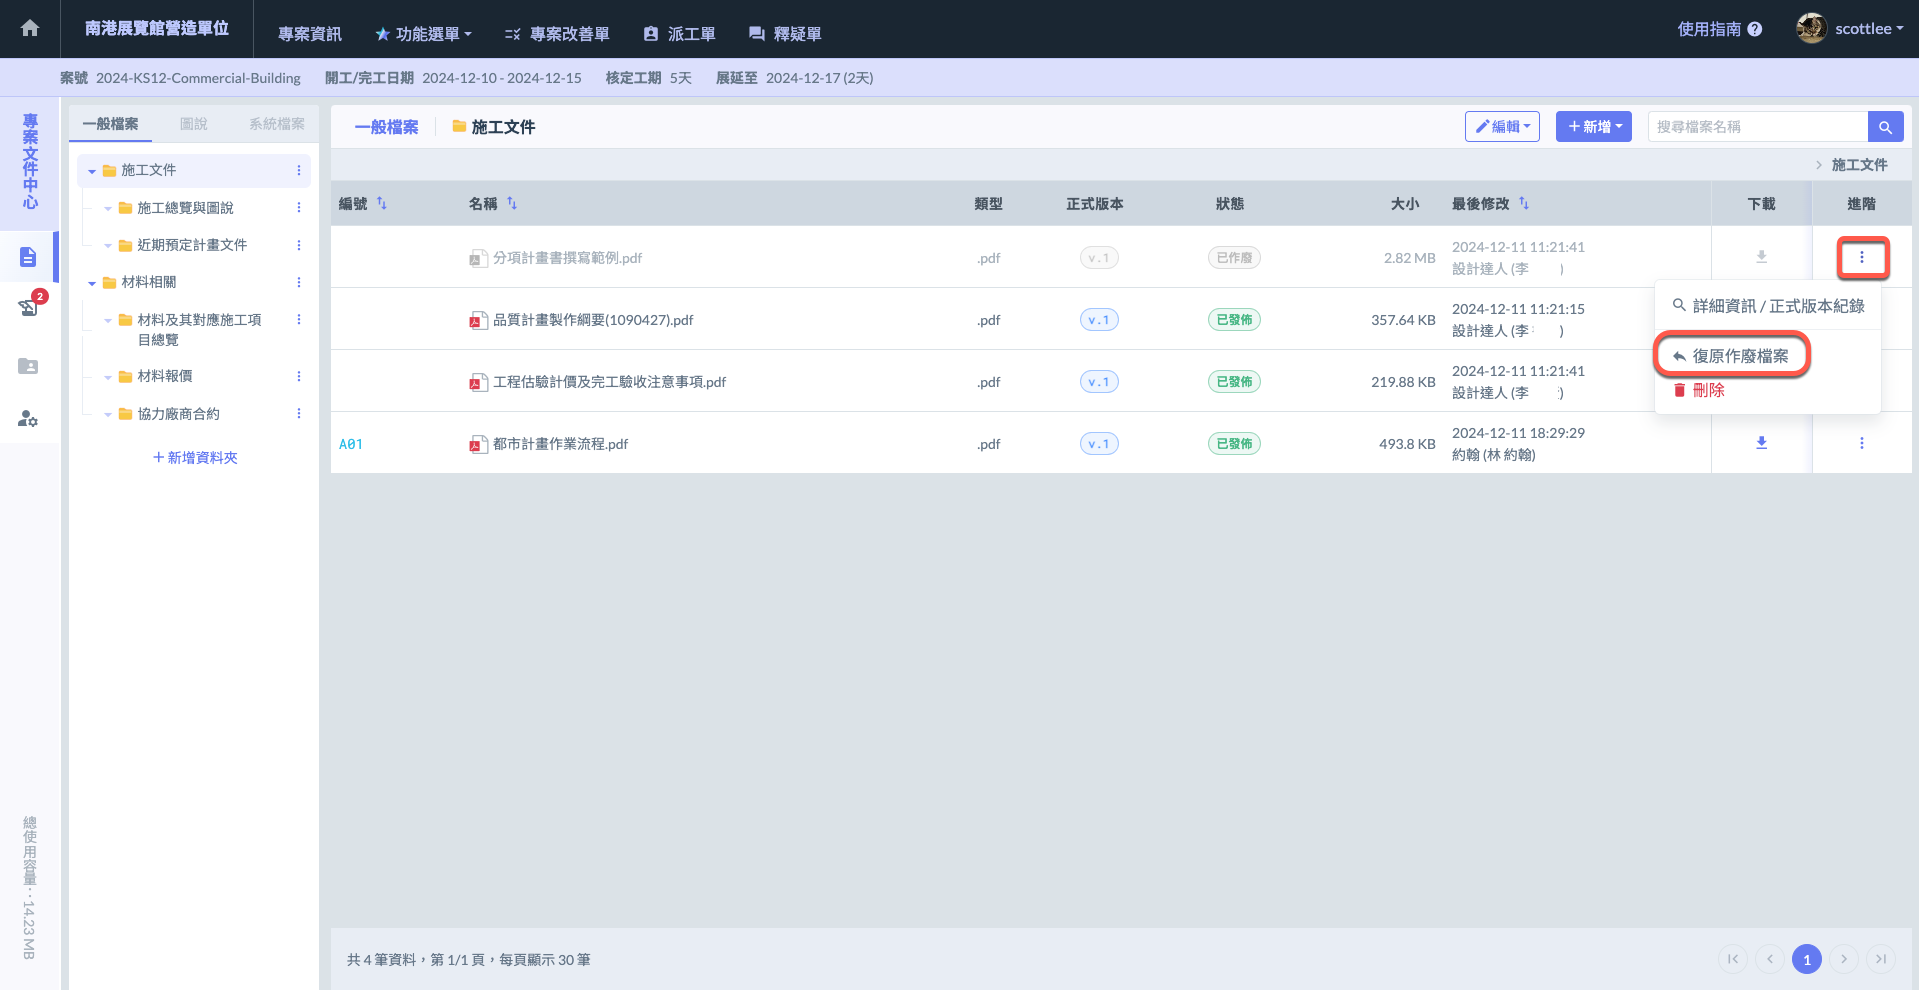The image size is (1919, 990).
Task: Switch to the 圖說 tab
Action: (193, 124)
